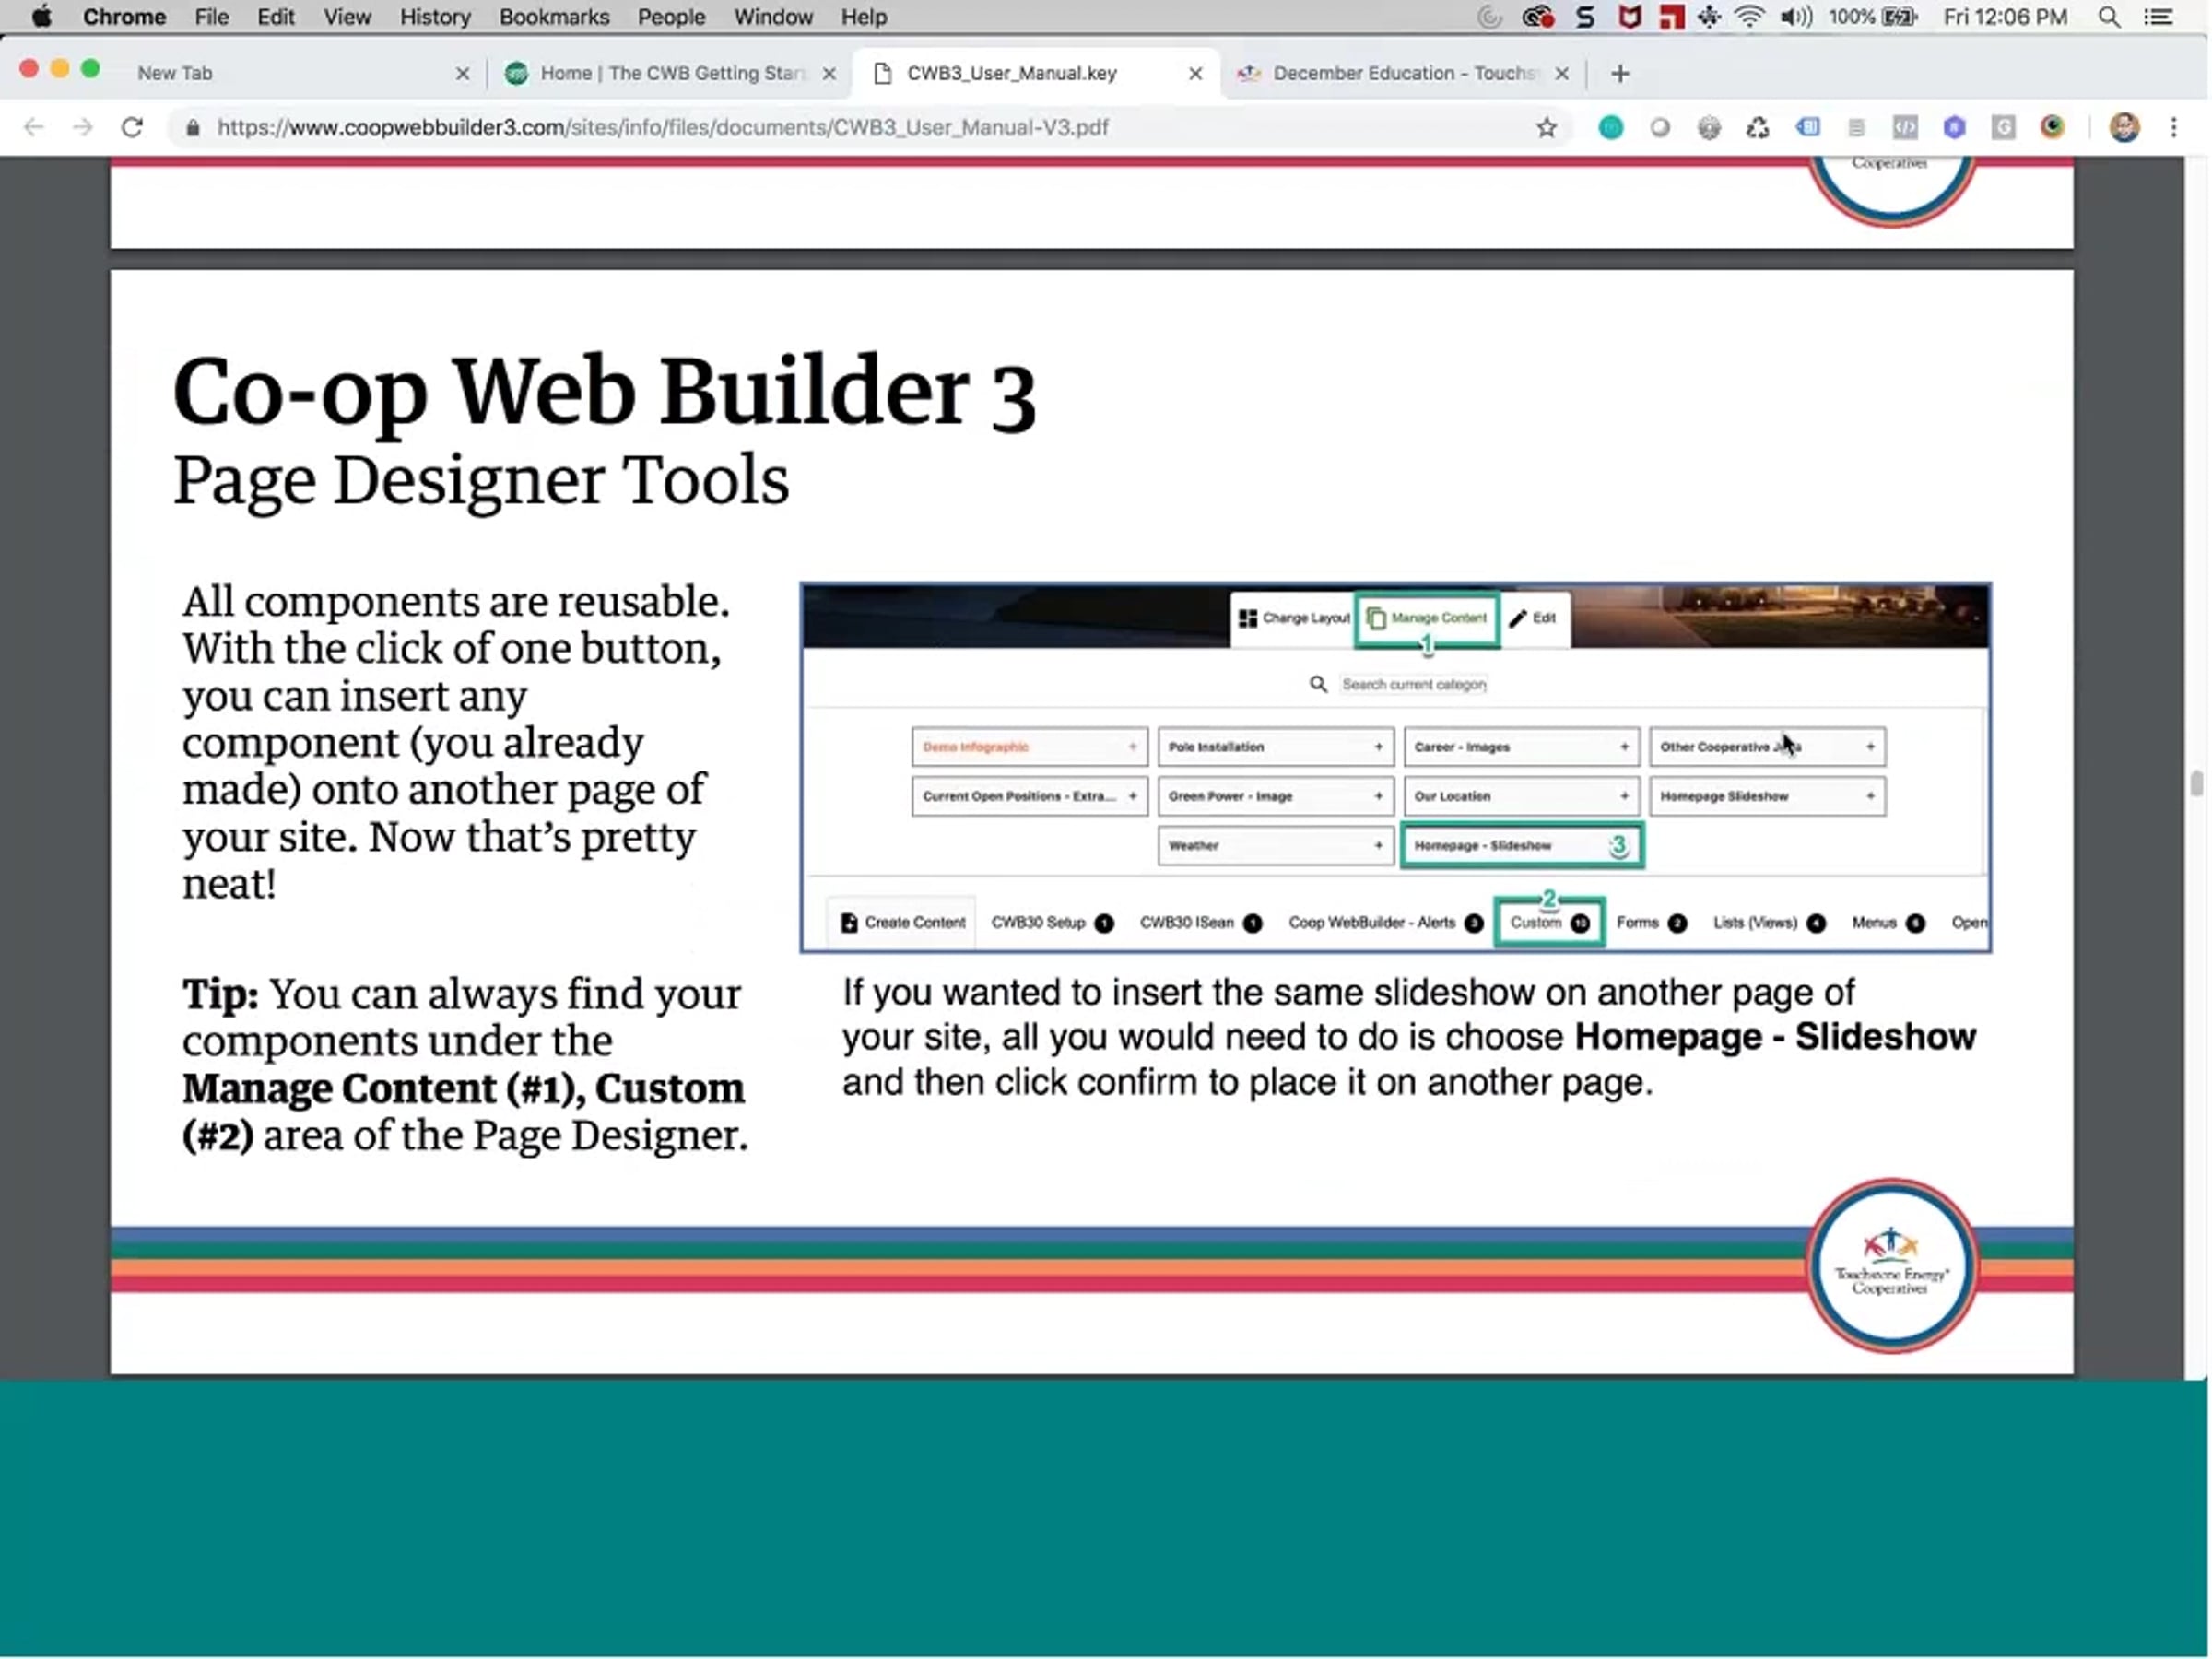Open Spotlight search

point(2109,17)
